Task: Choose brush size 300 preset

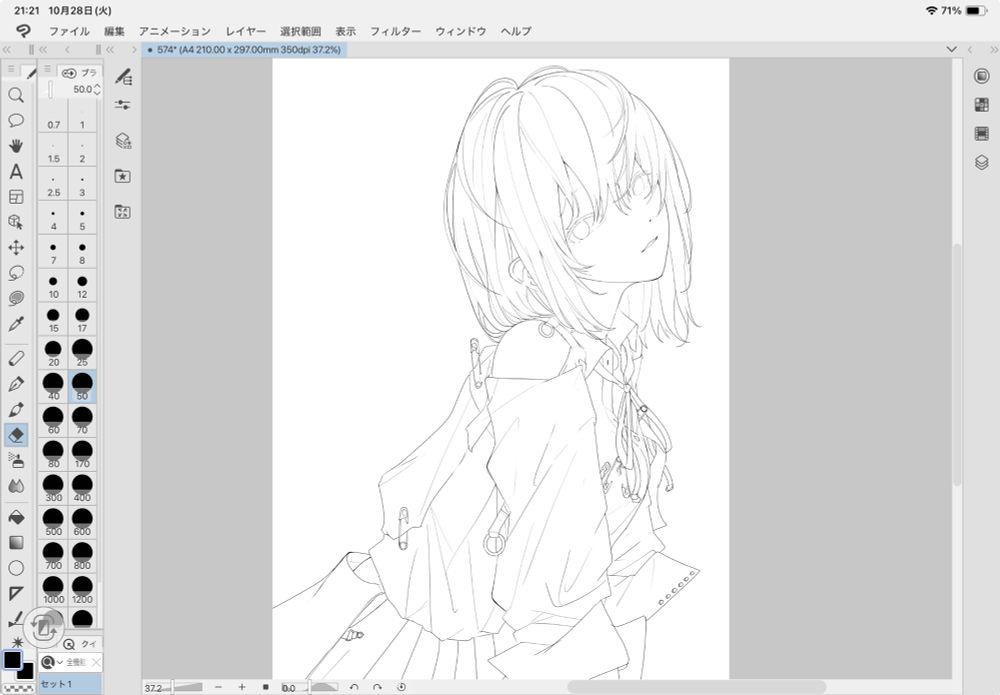Action: tap(54, 488)
